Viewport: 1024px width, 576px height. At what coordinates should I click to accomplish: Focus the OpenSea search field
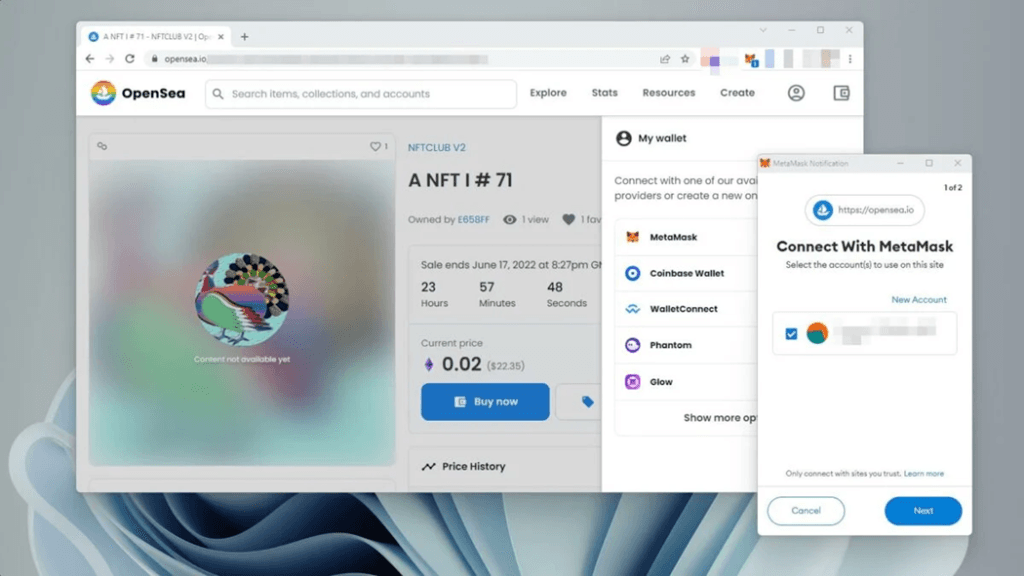360,93
